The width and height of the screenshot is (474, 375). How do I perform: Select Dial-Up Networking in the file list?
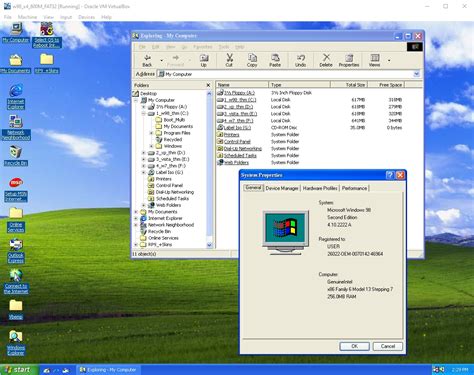[239, 149]
